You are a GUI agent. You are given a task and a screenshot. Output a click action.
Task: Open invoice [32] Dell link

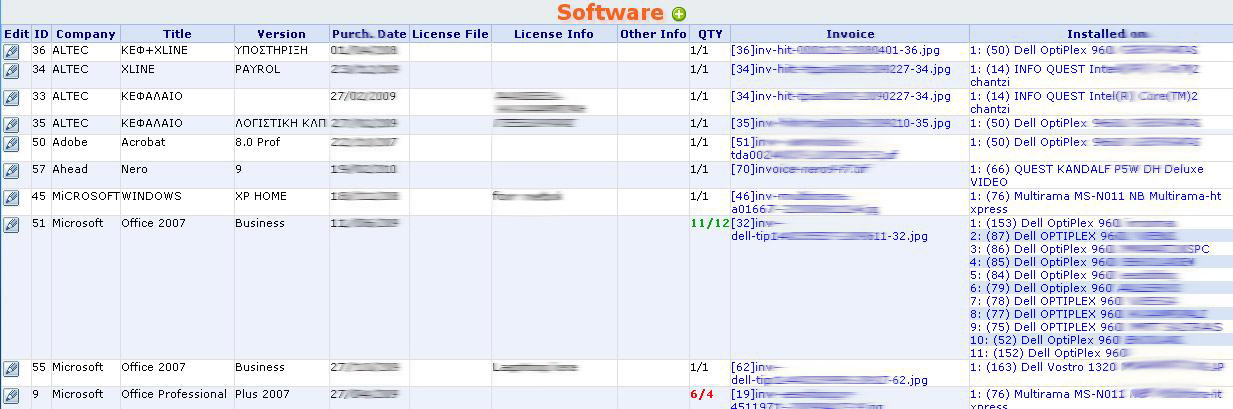[x=830, y=229]
